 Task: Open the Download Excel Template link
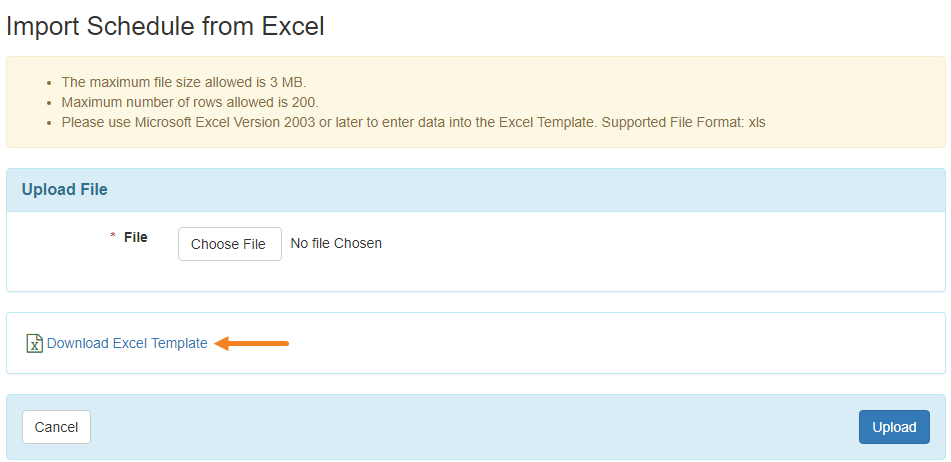coord(127,343)
